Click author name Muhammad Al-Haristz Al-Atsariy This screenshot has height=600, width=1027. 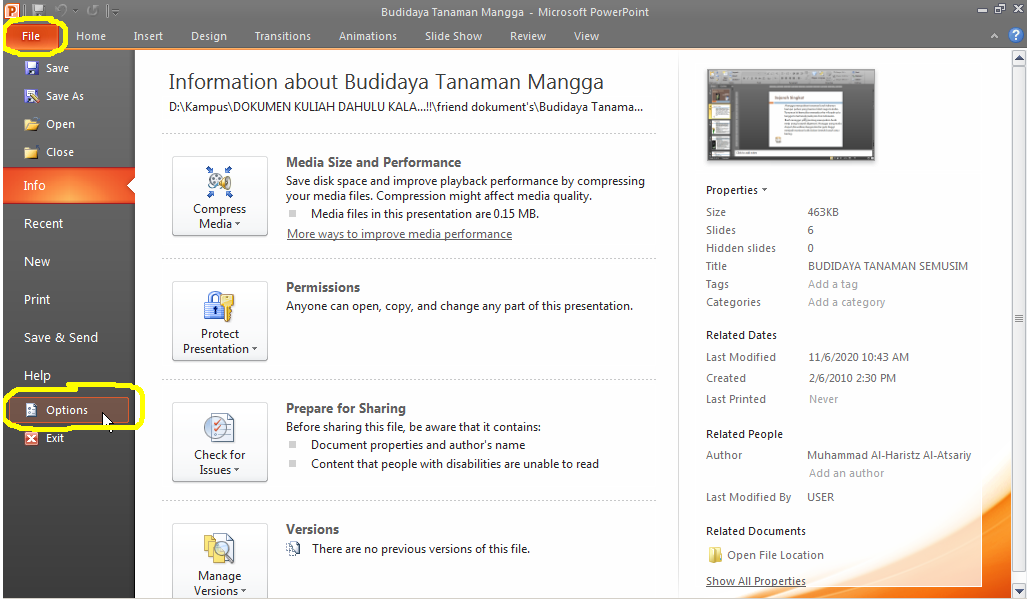889,455
